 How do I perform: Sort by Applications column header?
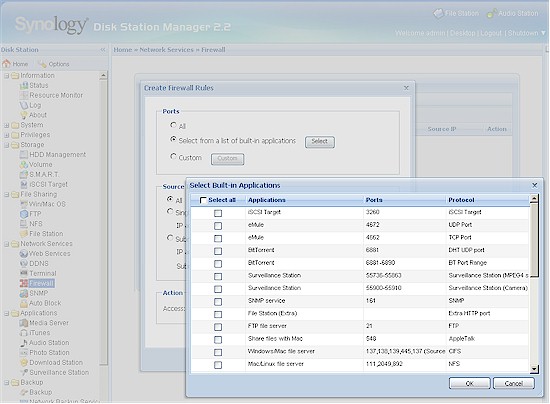(304, 200)
